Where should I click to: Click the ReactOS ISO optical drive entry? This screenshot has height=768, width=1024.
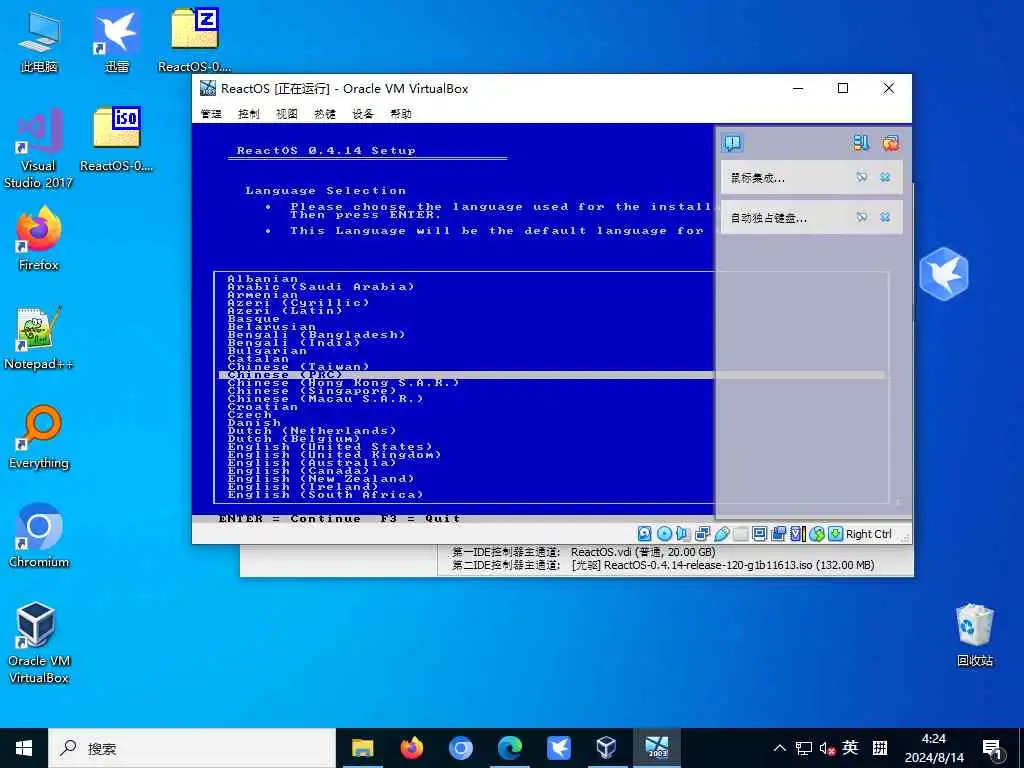(723, 566)
